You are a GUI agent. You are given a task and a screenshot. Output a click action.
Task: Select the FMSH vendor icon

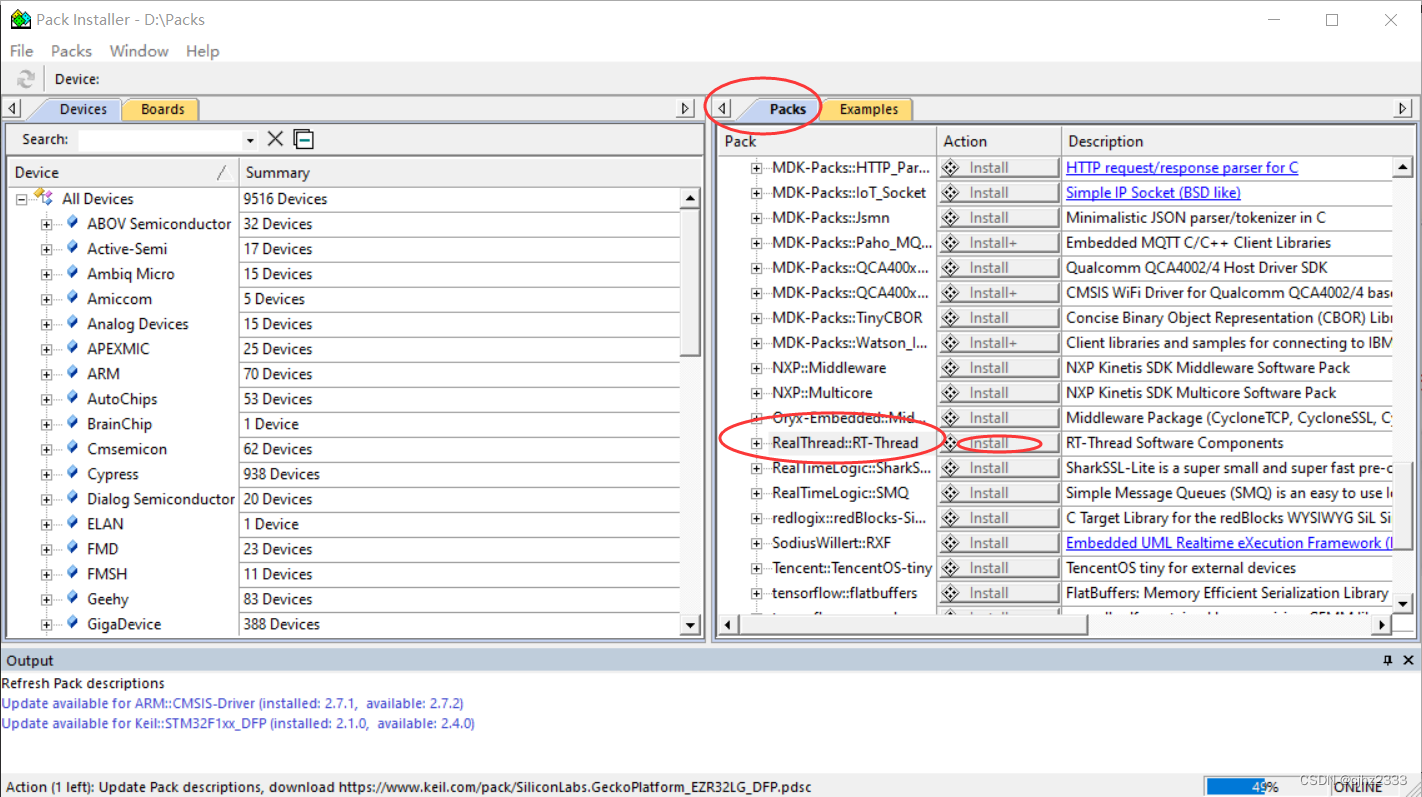tap(72, 573)
